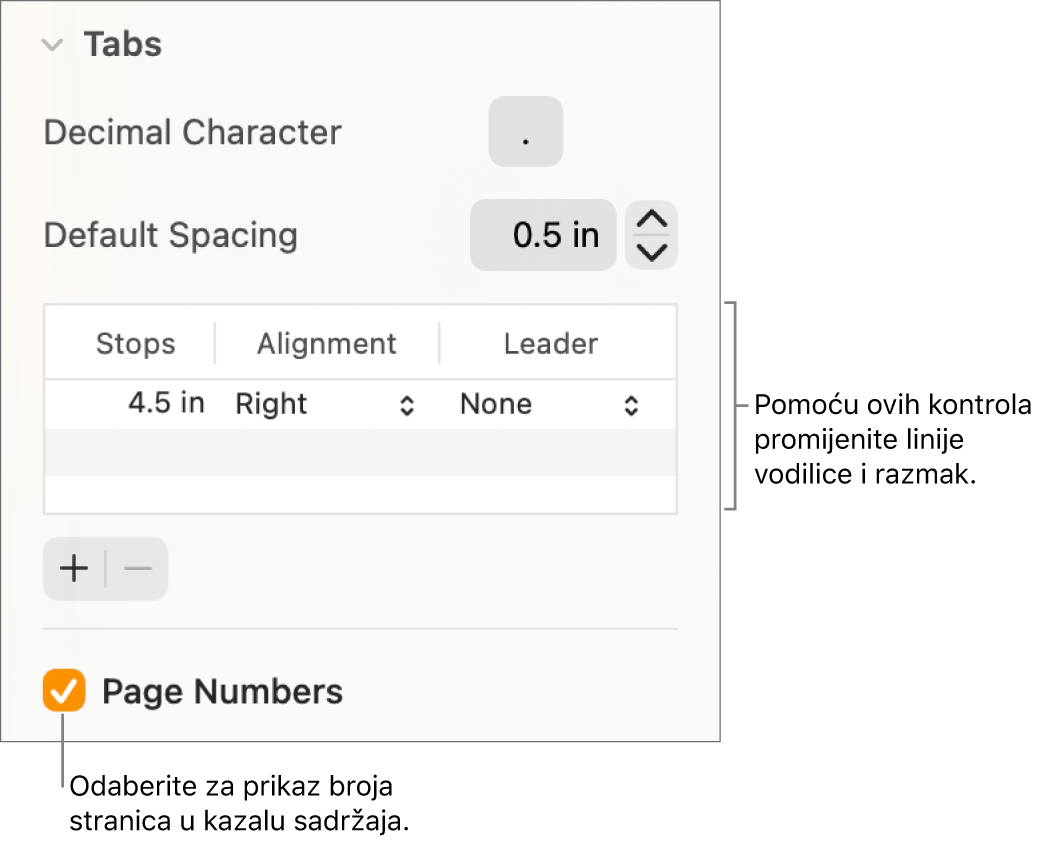
Task: Remove tab stop with minus button
Action: coord(138,569)
